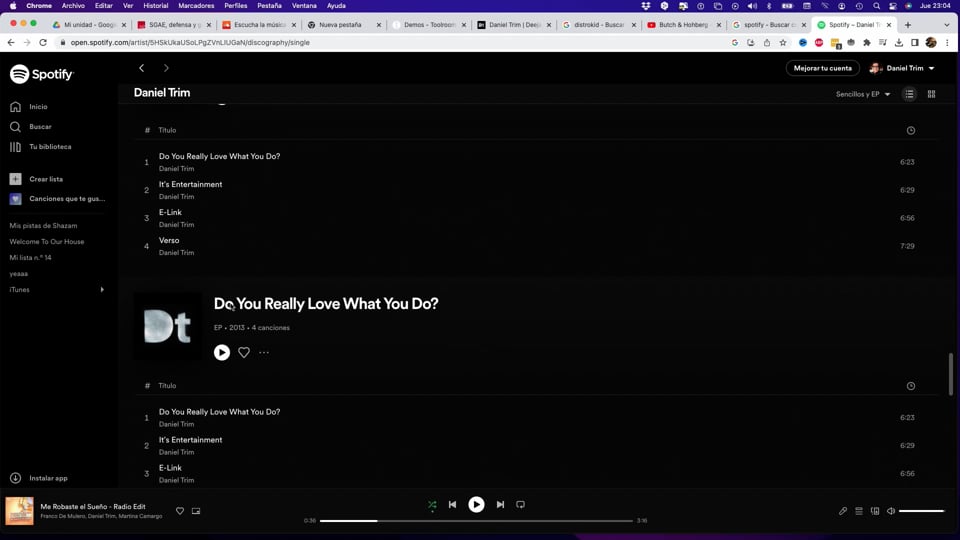Open the Sencillos y EP filter dropdown
The image size is (960, 540).
pyautogui.click(x=863, y=94)
